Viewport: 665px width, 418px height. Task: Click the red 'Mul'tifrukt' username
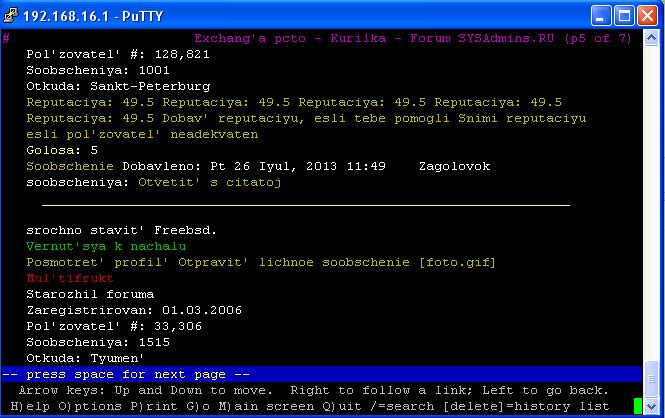click(x=70, y=279)
